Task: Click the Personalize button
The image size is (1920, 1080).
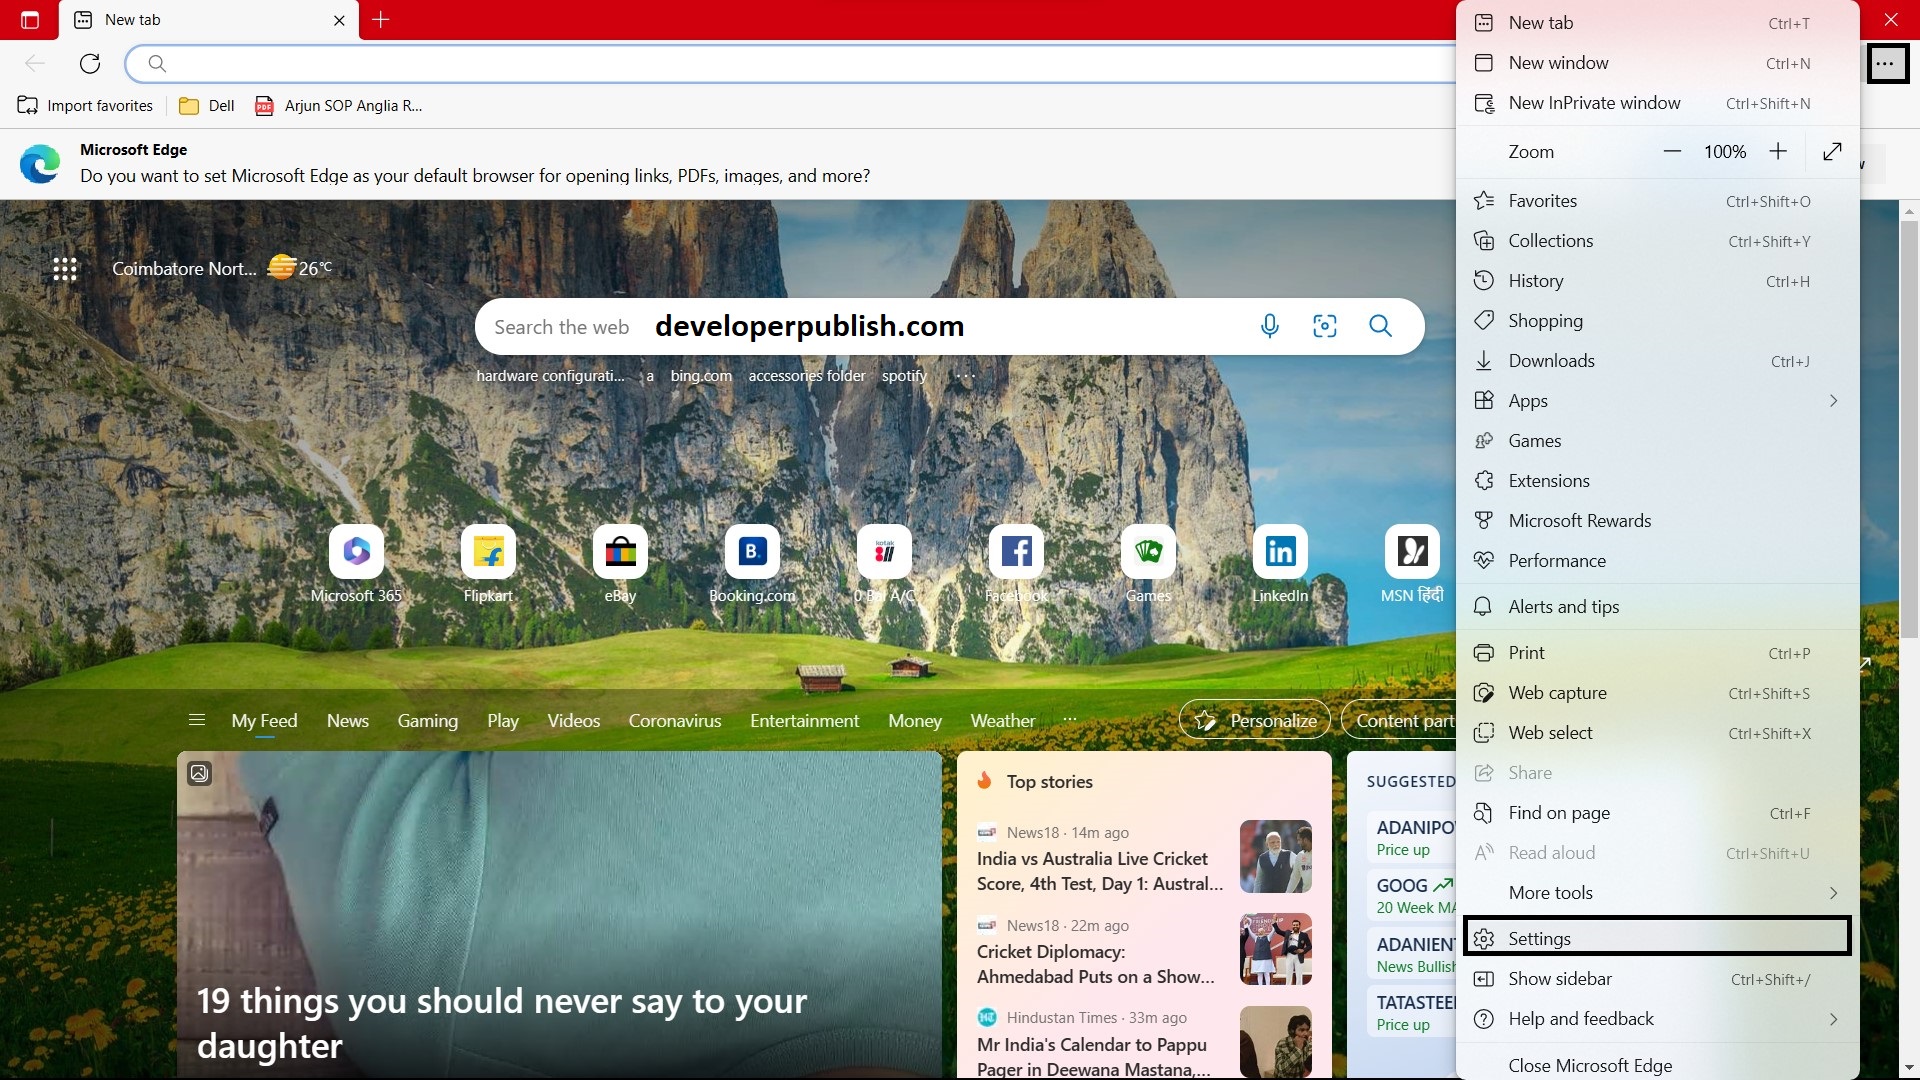Action: [1255, 719]
